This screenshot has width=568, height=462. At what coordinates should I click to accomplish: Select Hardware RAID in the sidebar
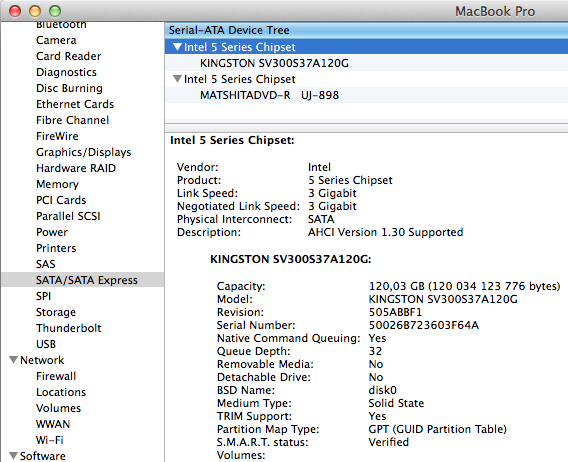pyautogui.click(x=76, y=168)
